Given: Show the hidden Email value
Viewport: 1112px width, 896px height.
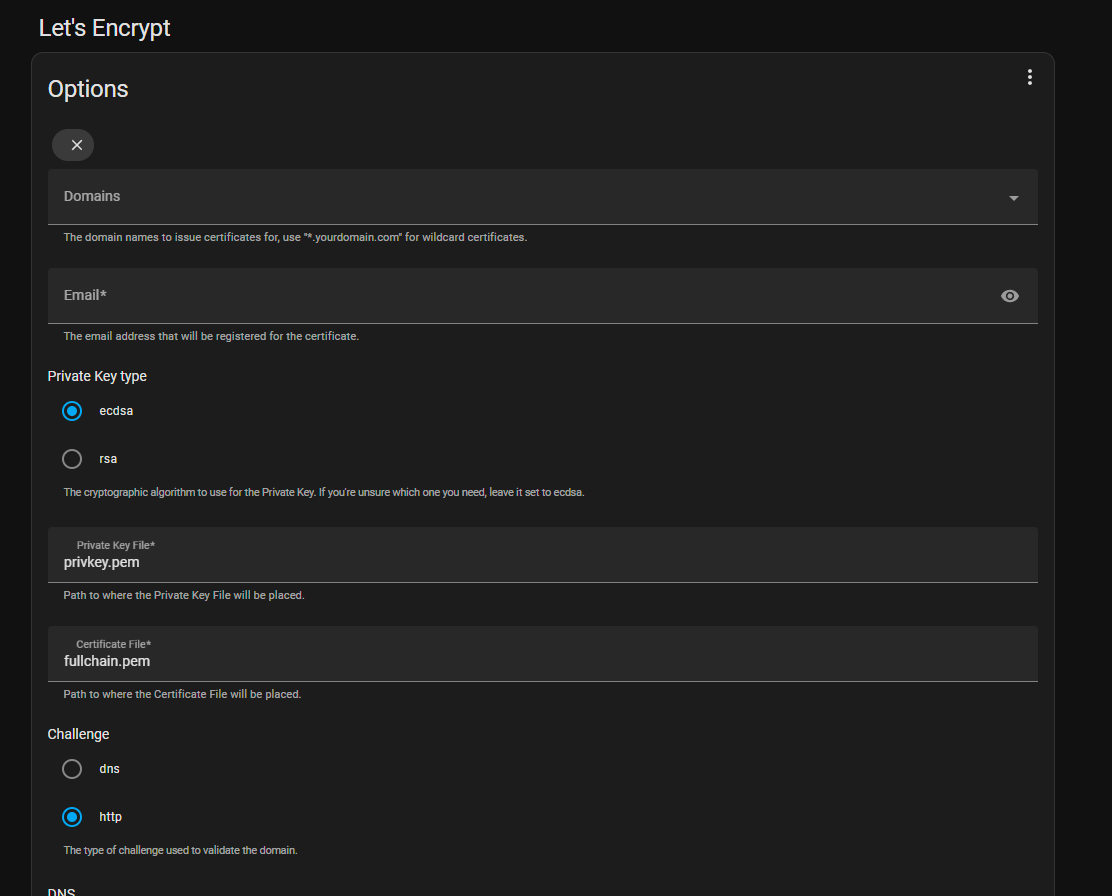Looking at the screenshot, I should tap(1010, 296).
